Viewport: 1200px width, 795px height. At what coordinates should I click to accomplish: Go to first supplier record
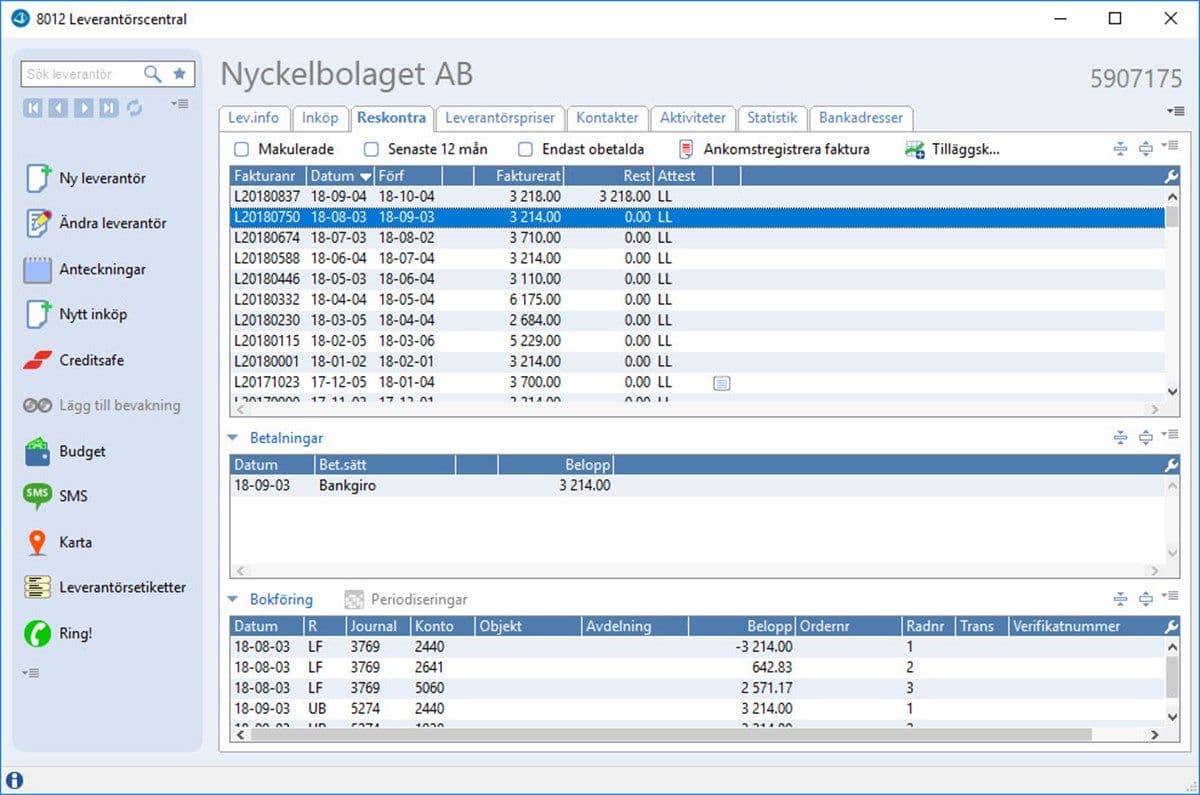33,107
